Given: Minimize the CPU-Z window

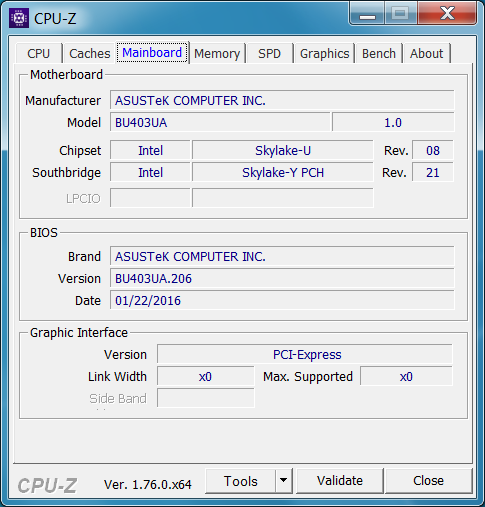Looking at the screenshot, I should pos(367,14).
